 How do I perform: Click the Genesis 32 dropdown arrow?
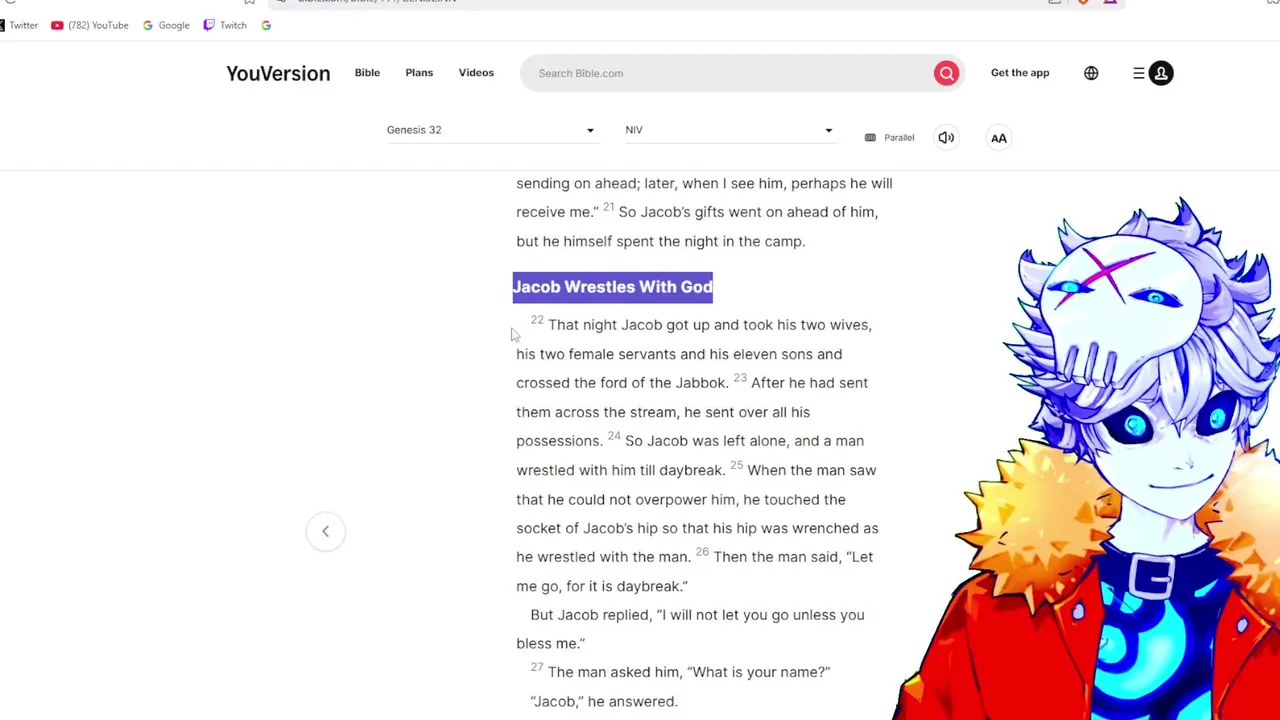coord(590,131)
